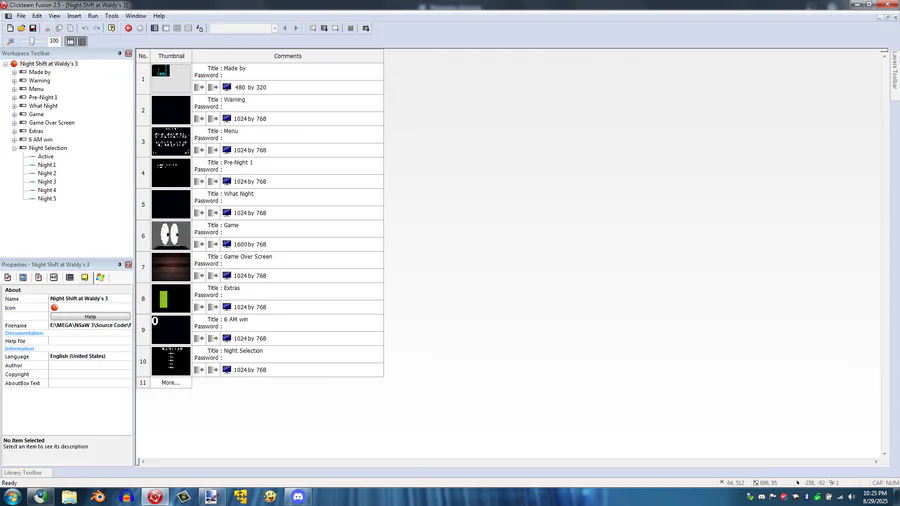Open a file via the folder toolbar icon
Screen dimensions: 900x506
pyautogui.click(x=21, y=28)
